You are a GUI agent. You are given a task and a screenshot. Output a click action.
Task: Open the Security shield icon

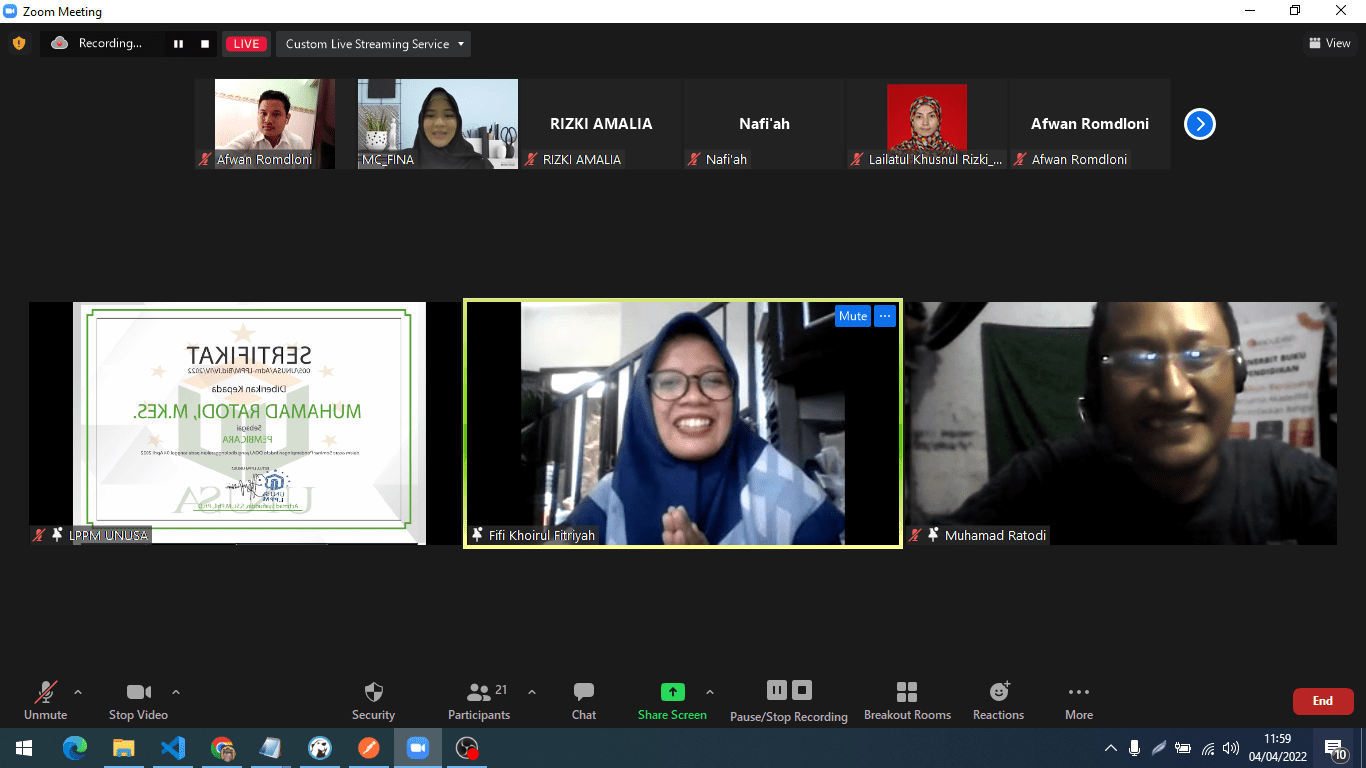click(373, 693)
